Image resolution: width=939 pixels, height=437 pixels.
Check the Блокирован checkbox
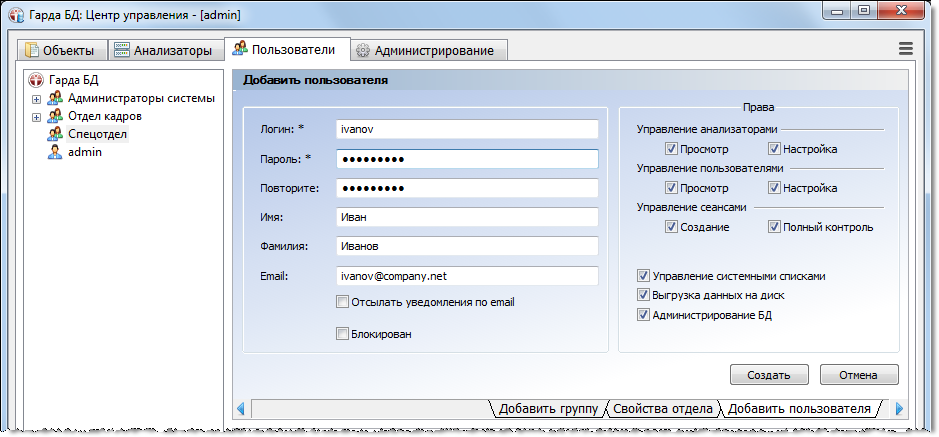pyautogui.click(x=343, y=334)
